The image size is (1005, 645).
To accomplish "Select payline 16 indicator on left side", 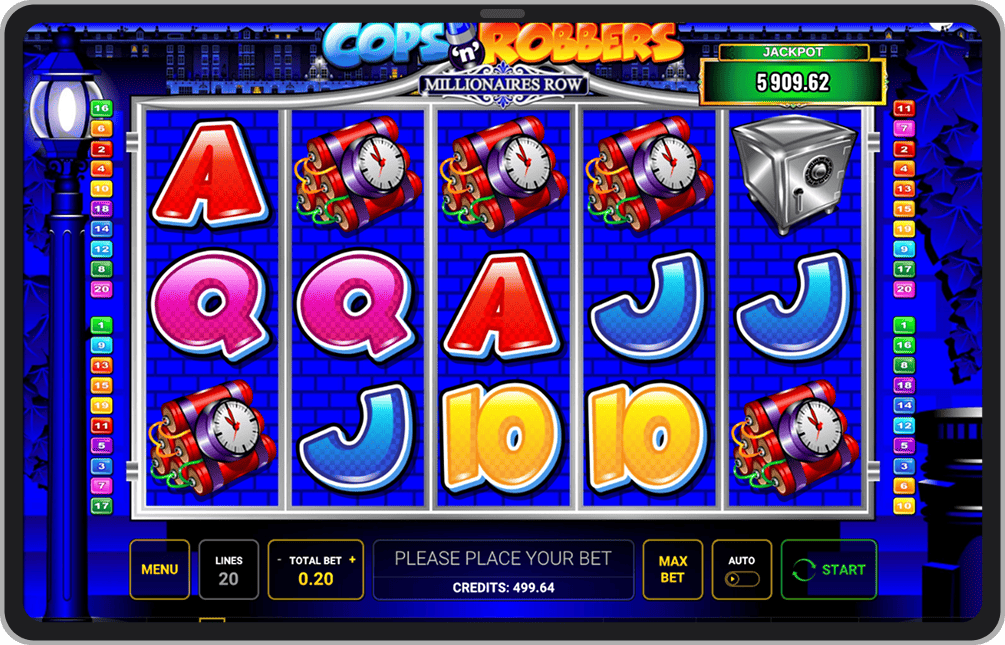I will (101, 108).
